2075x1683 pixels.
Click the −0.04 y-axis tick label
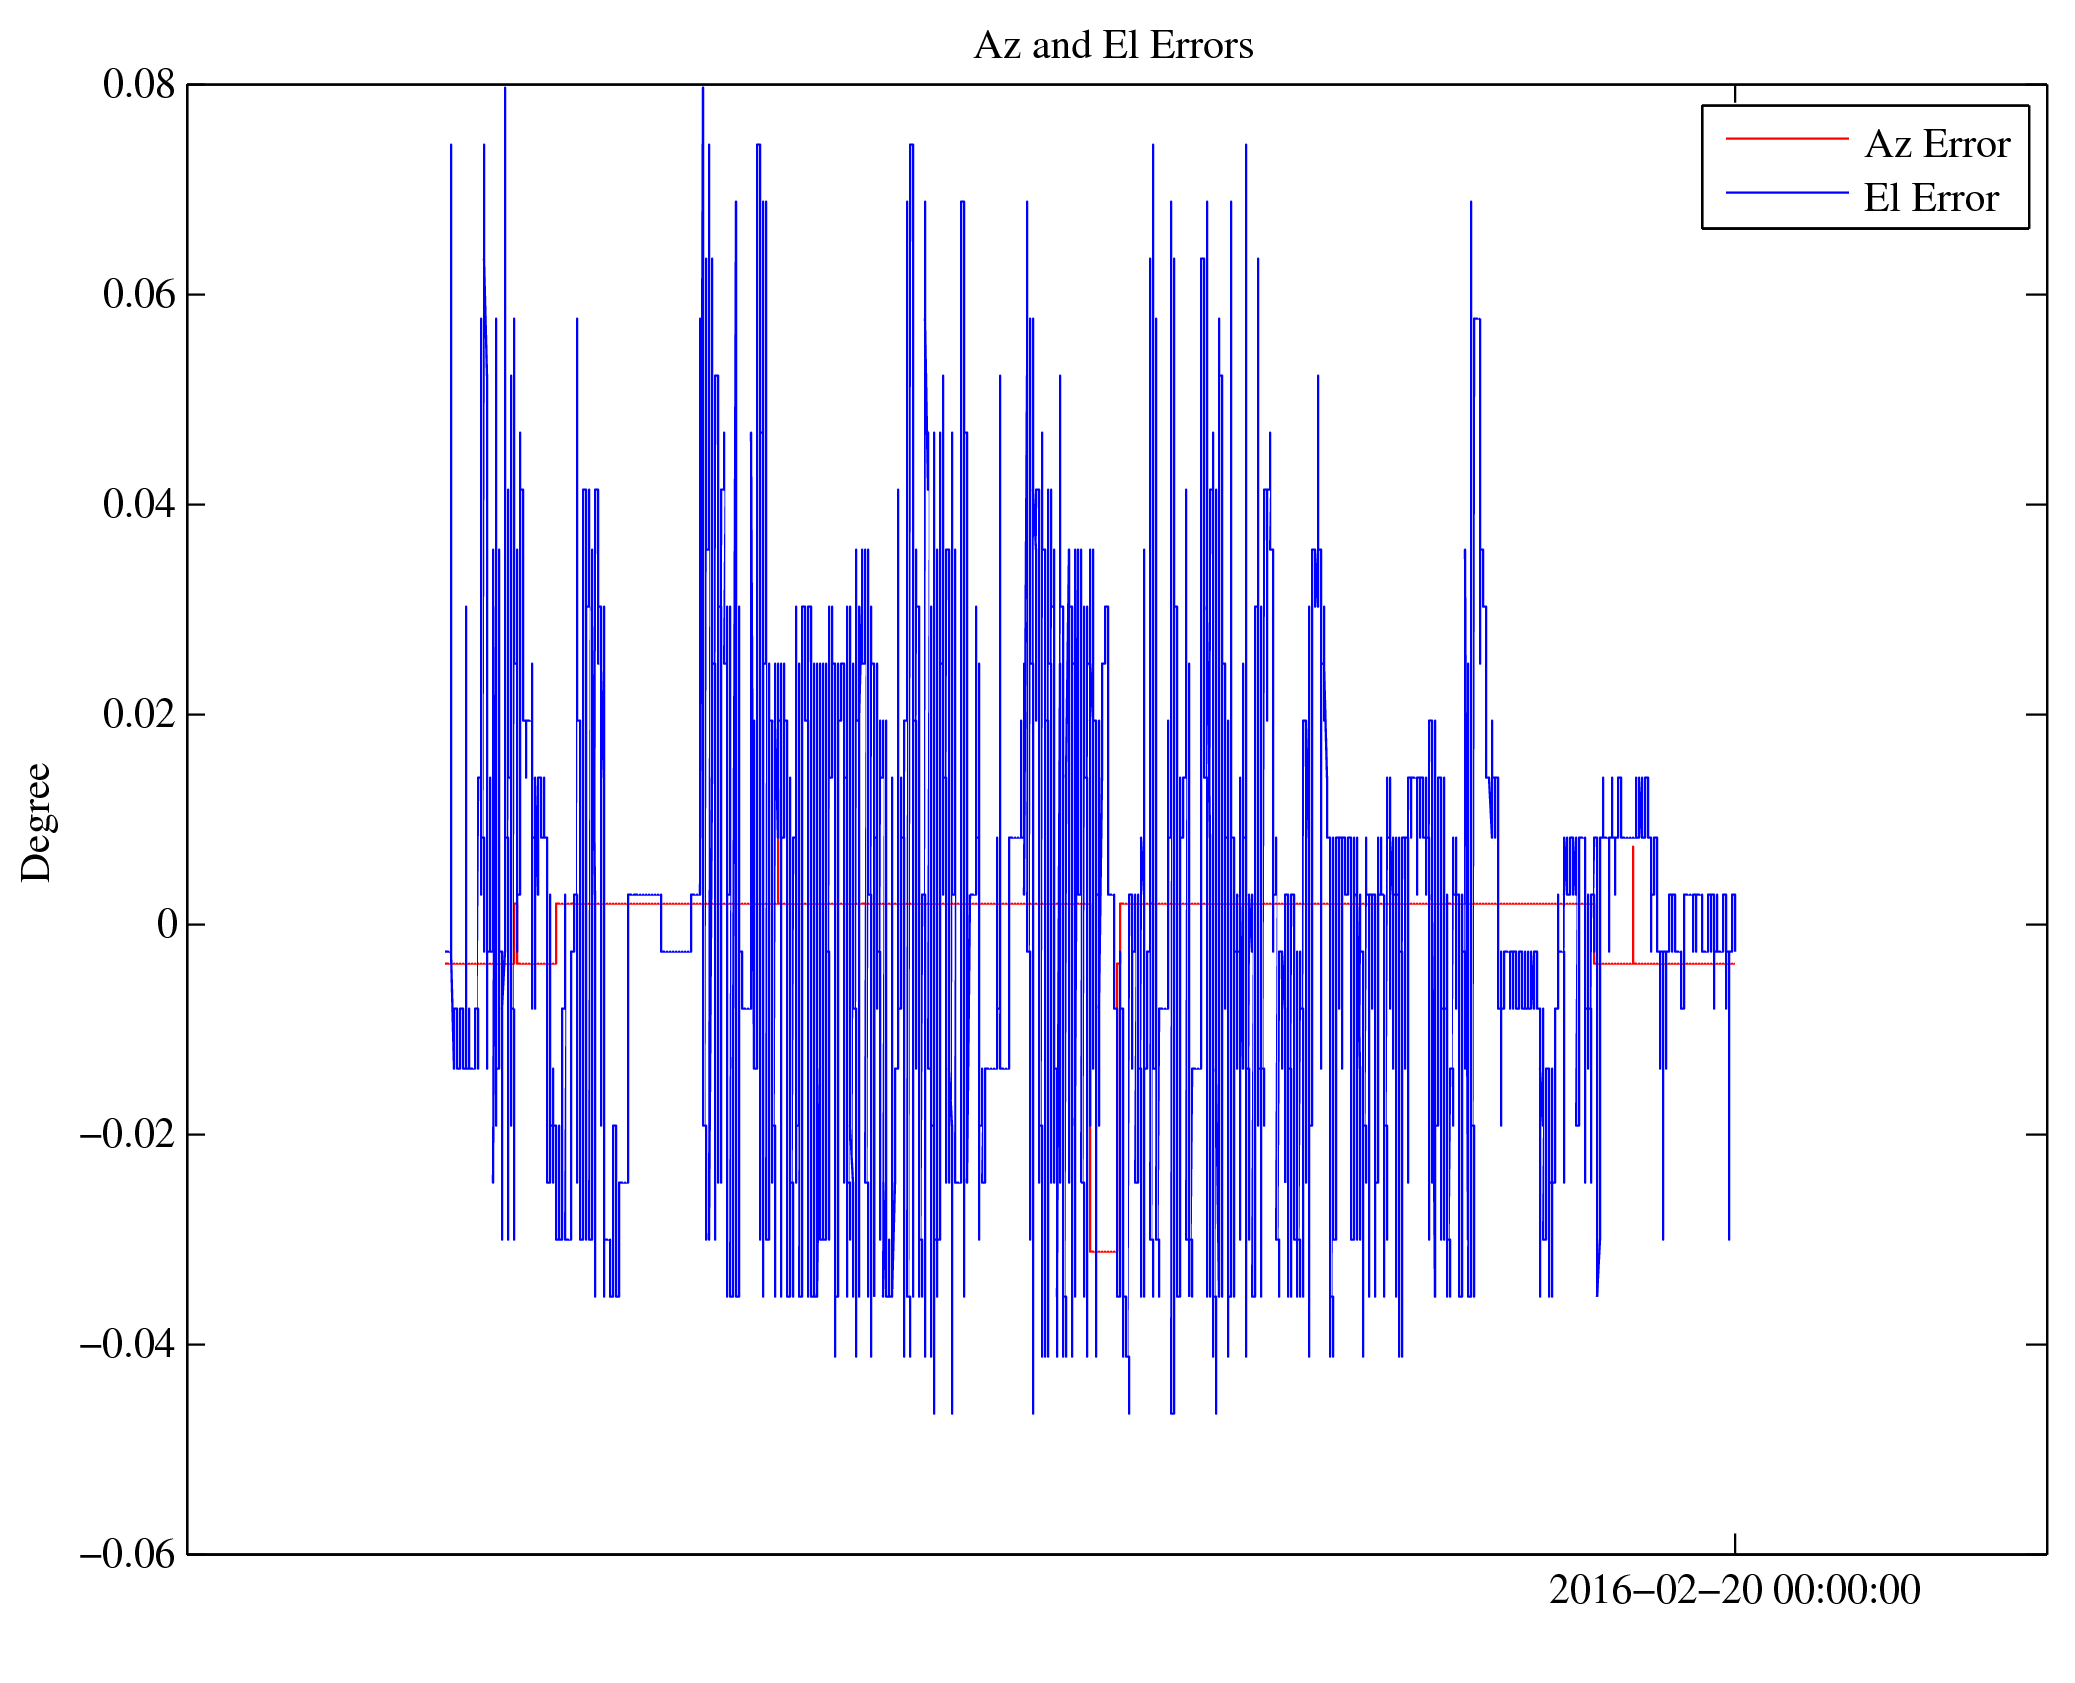click(x=127, y=1345)
